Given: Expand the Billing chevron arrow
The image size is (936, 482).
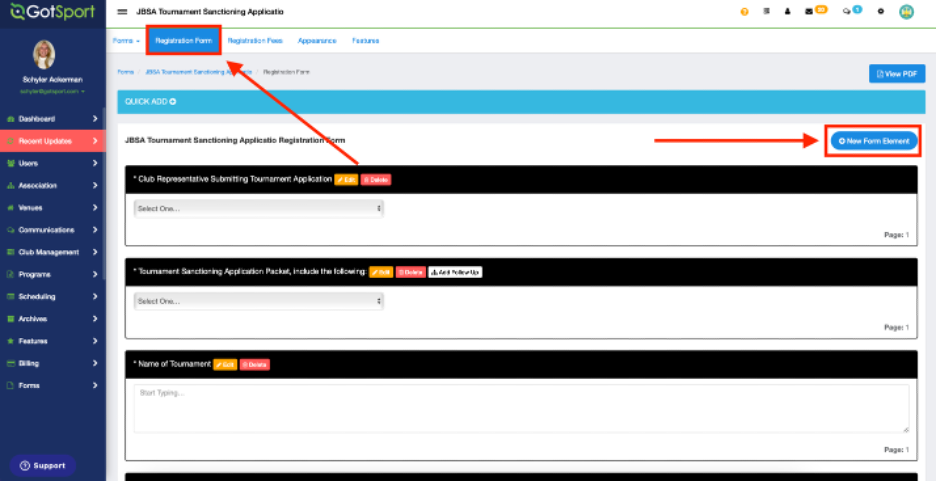Looking at the screenshot, I should (95, 363).
